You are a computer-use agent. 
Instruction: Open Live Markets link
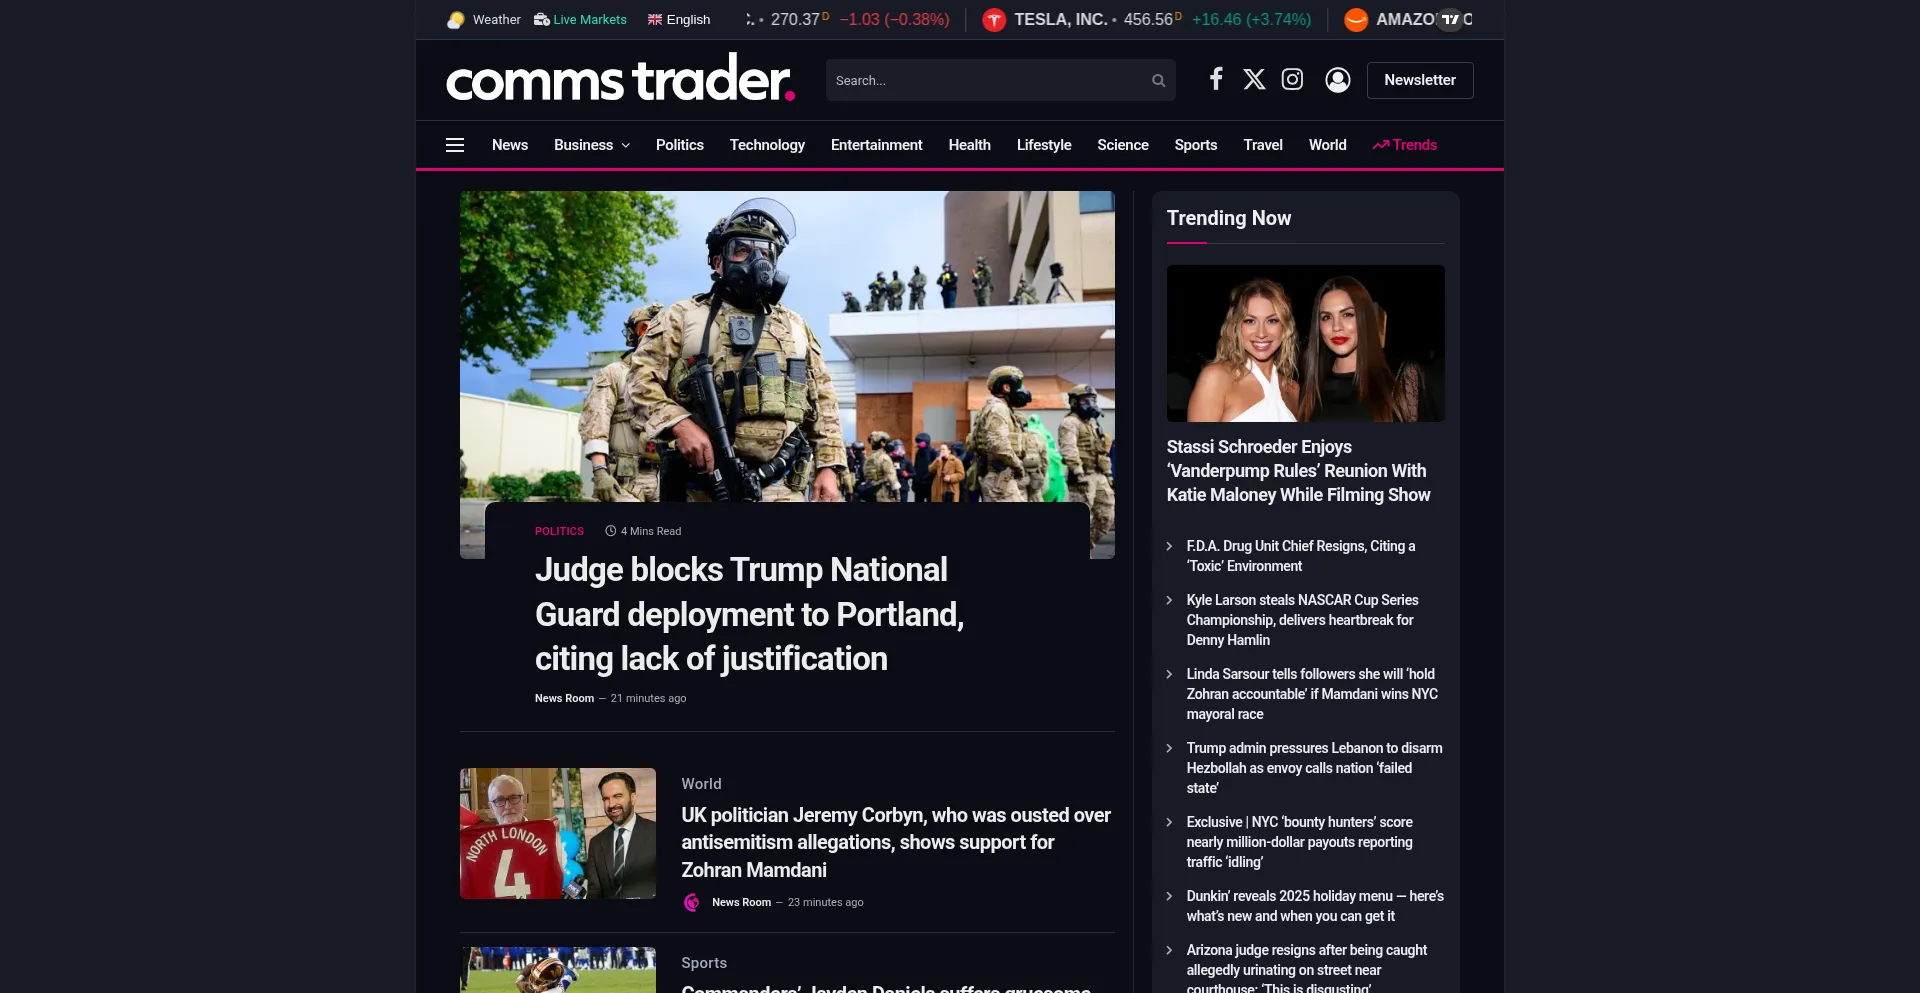tap(580, 20)
